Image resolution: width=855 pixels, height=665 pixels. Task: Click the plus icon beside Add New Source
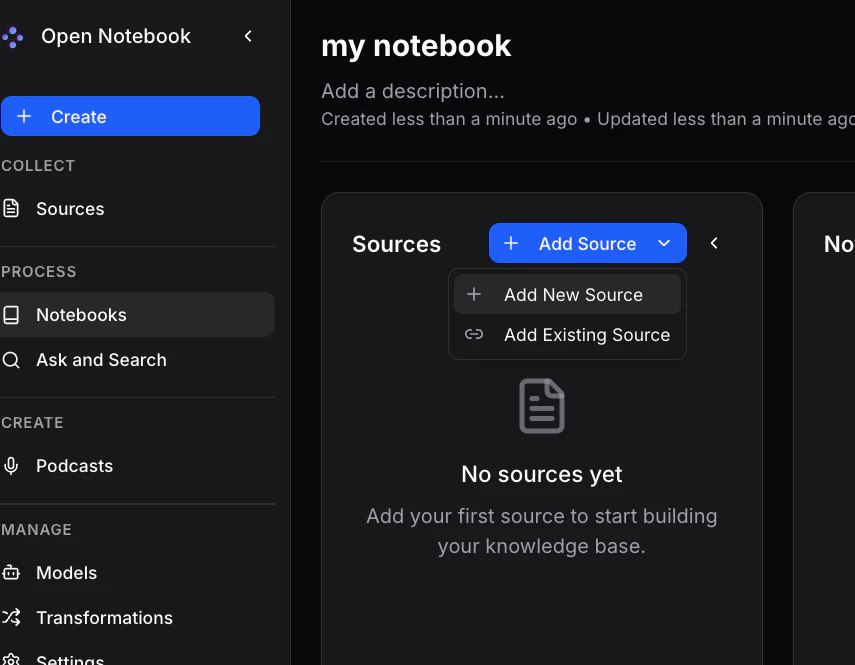[474, 294]
